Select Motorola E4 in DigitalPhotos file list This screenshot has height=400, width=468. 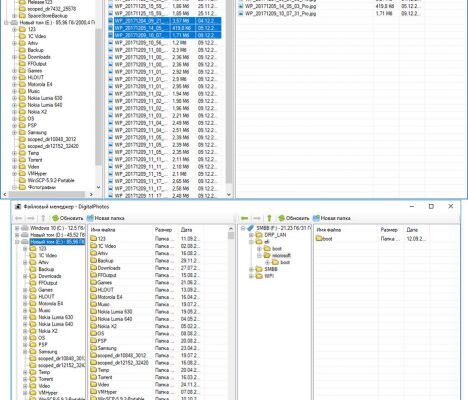(110, 297)
